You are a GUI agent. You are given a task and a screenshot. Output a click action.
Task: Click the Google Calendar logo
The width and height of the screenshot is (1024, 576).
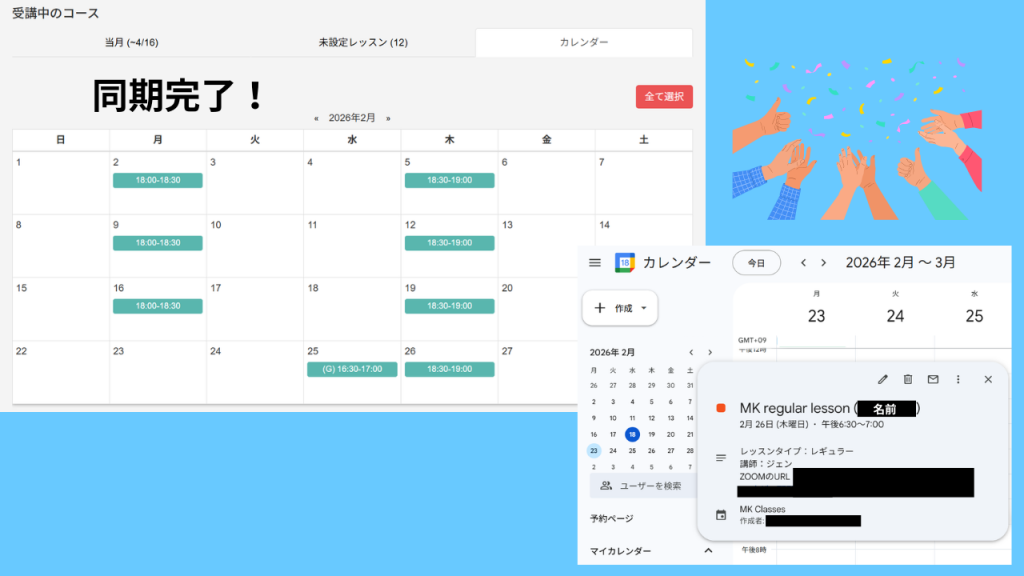pos(625,263)
